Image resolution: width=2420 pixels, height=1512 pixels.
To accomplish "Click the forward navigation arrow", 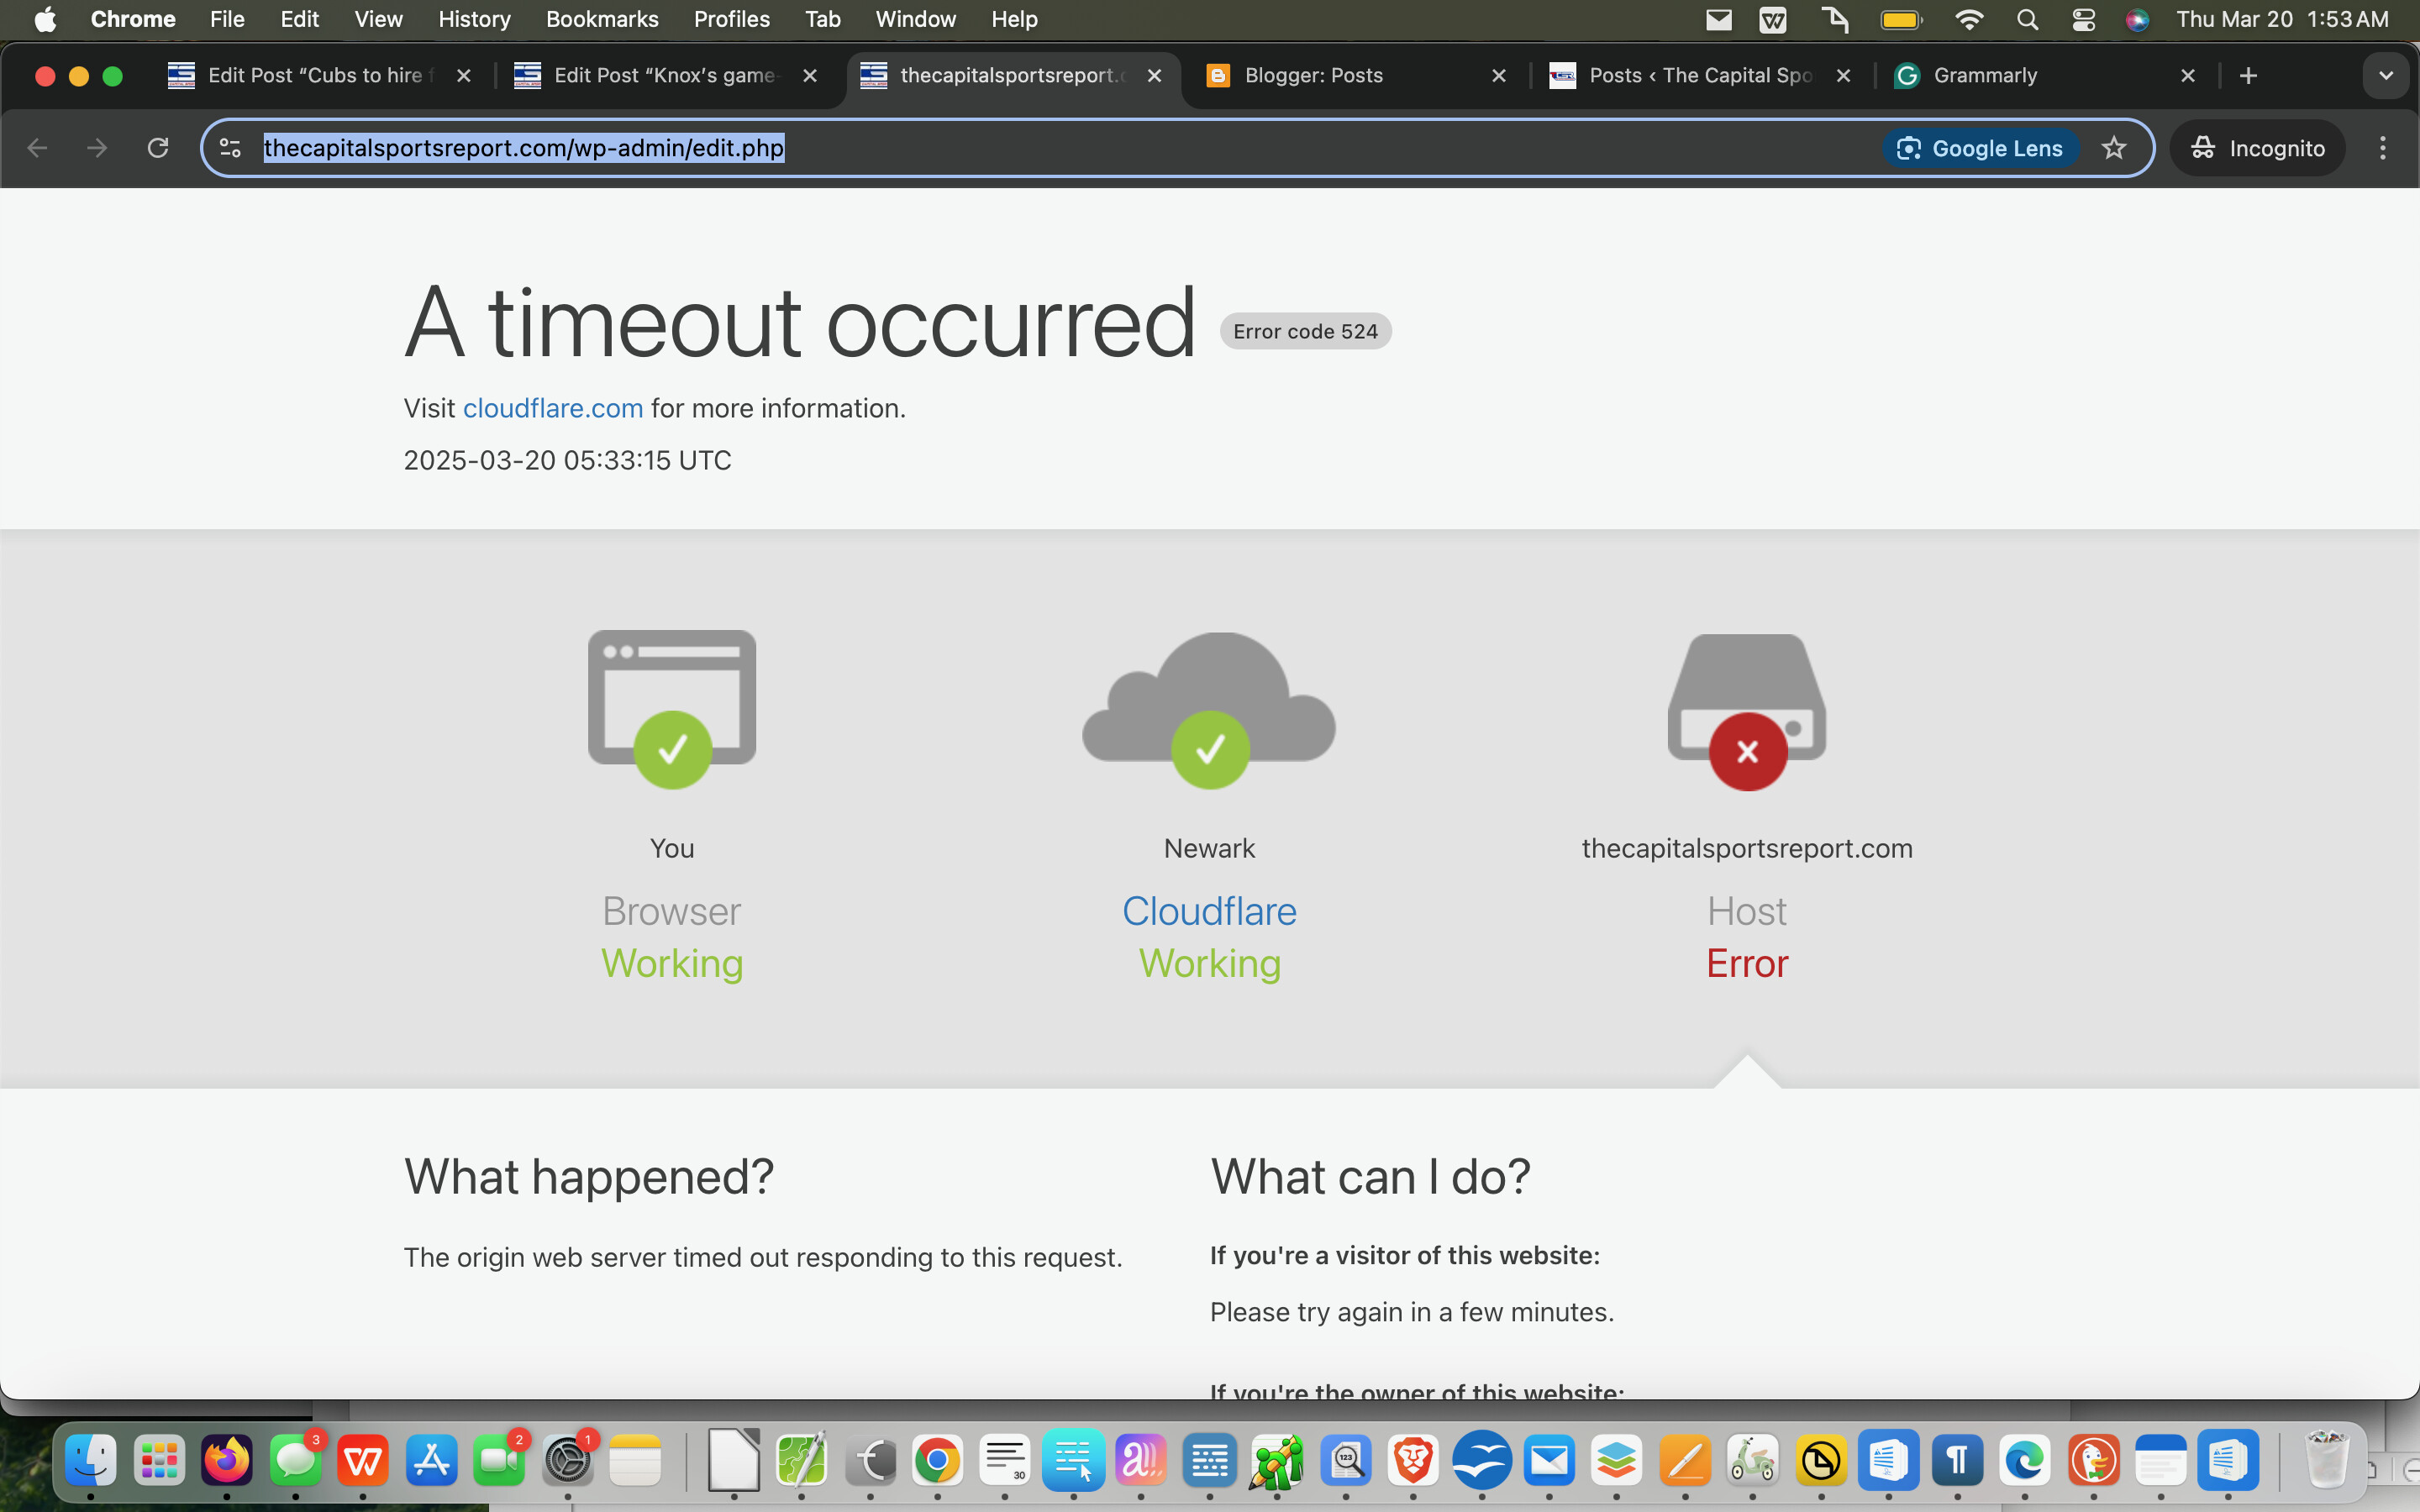I will pos(97,148).
